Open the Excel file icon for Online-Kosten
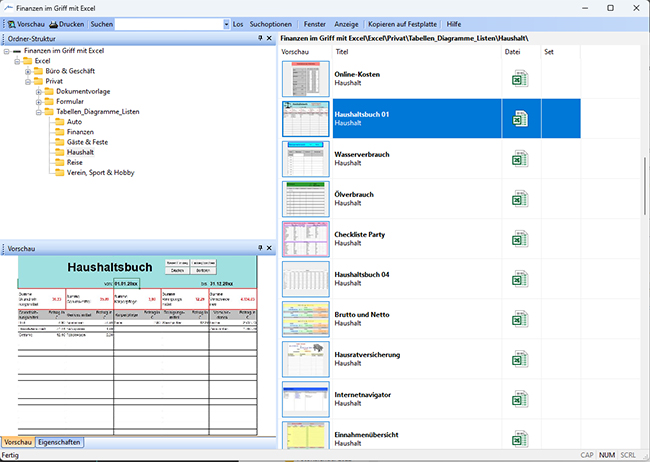Image resolution: width=650 pixels, height=462 pixels. coord(520,79)
